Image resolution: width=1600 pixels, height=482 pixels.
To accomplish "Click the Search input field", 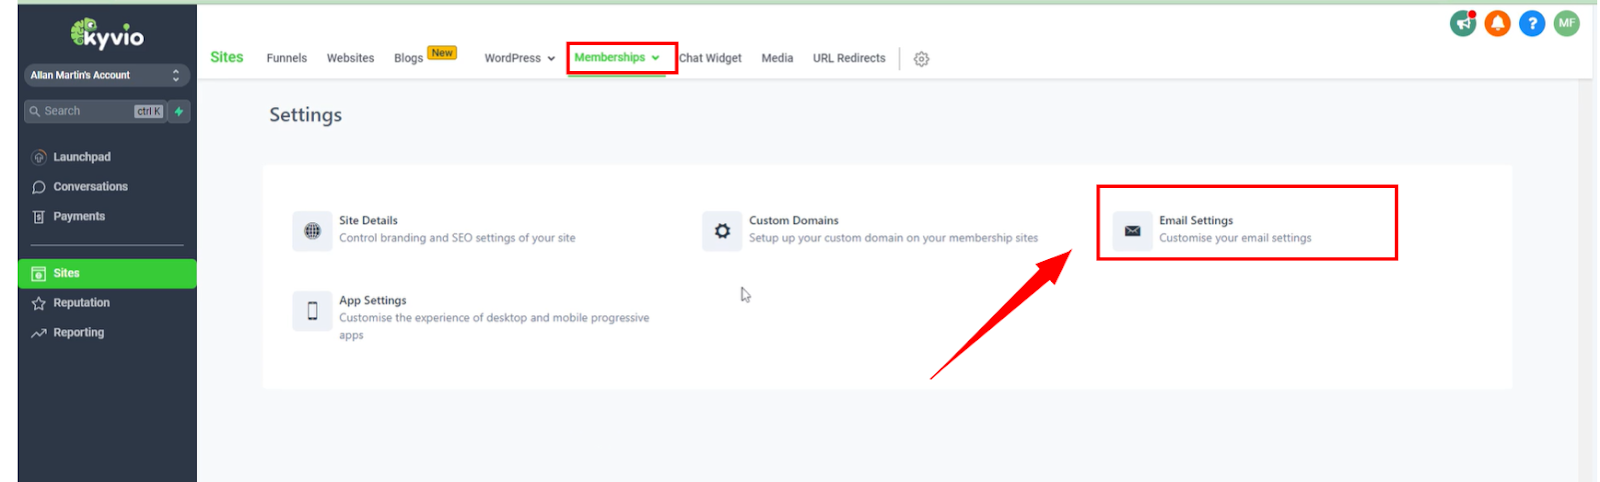I will coord(85,111).
